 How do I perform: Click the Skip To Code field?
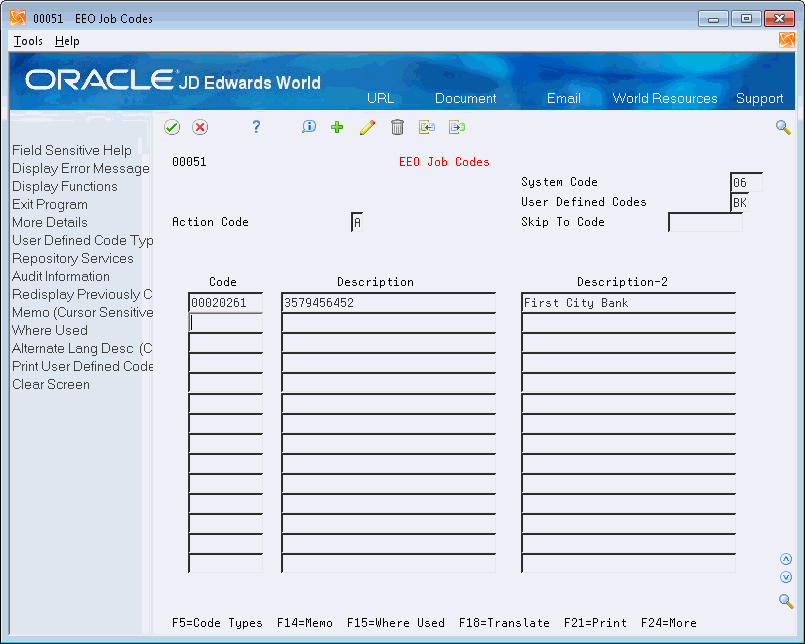(x=705, y=222)
